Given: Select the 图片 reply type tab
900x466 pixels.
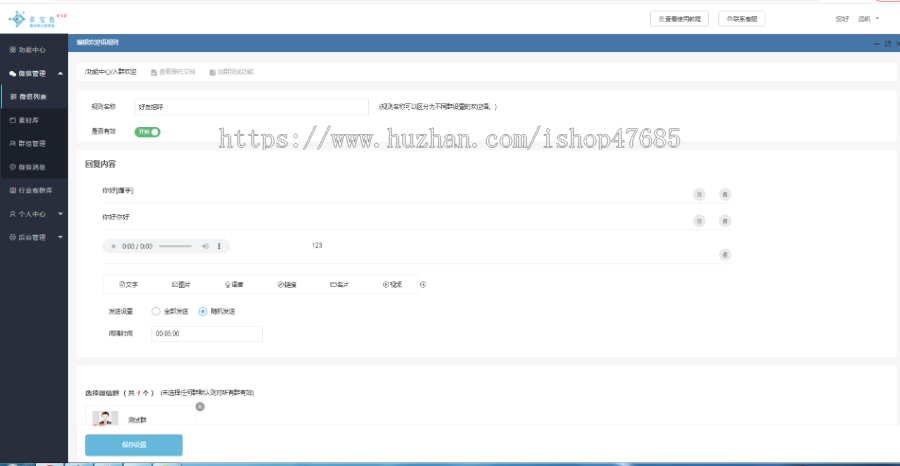Looking at the screenshot, I should 181,285.
